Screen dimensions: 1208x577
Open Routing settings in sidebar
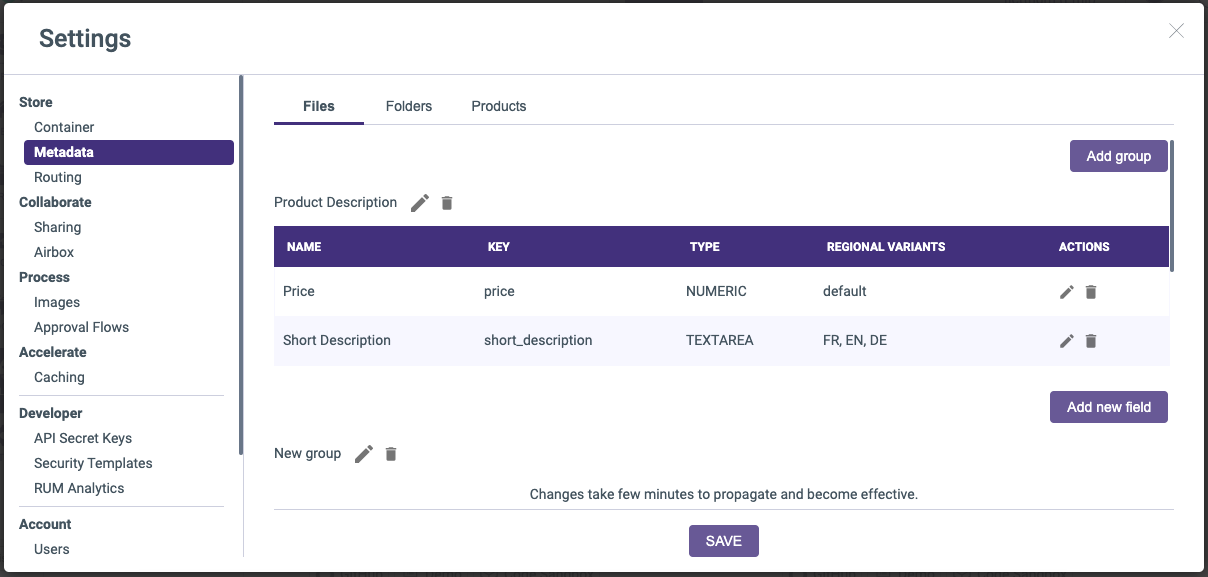pyautogui.click(x=58, y=177)
